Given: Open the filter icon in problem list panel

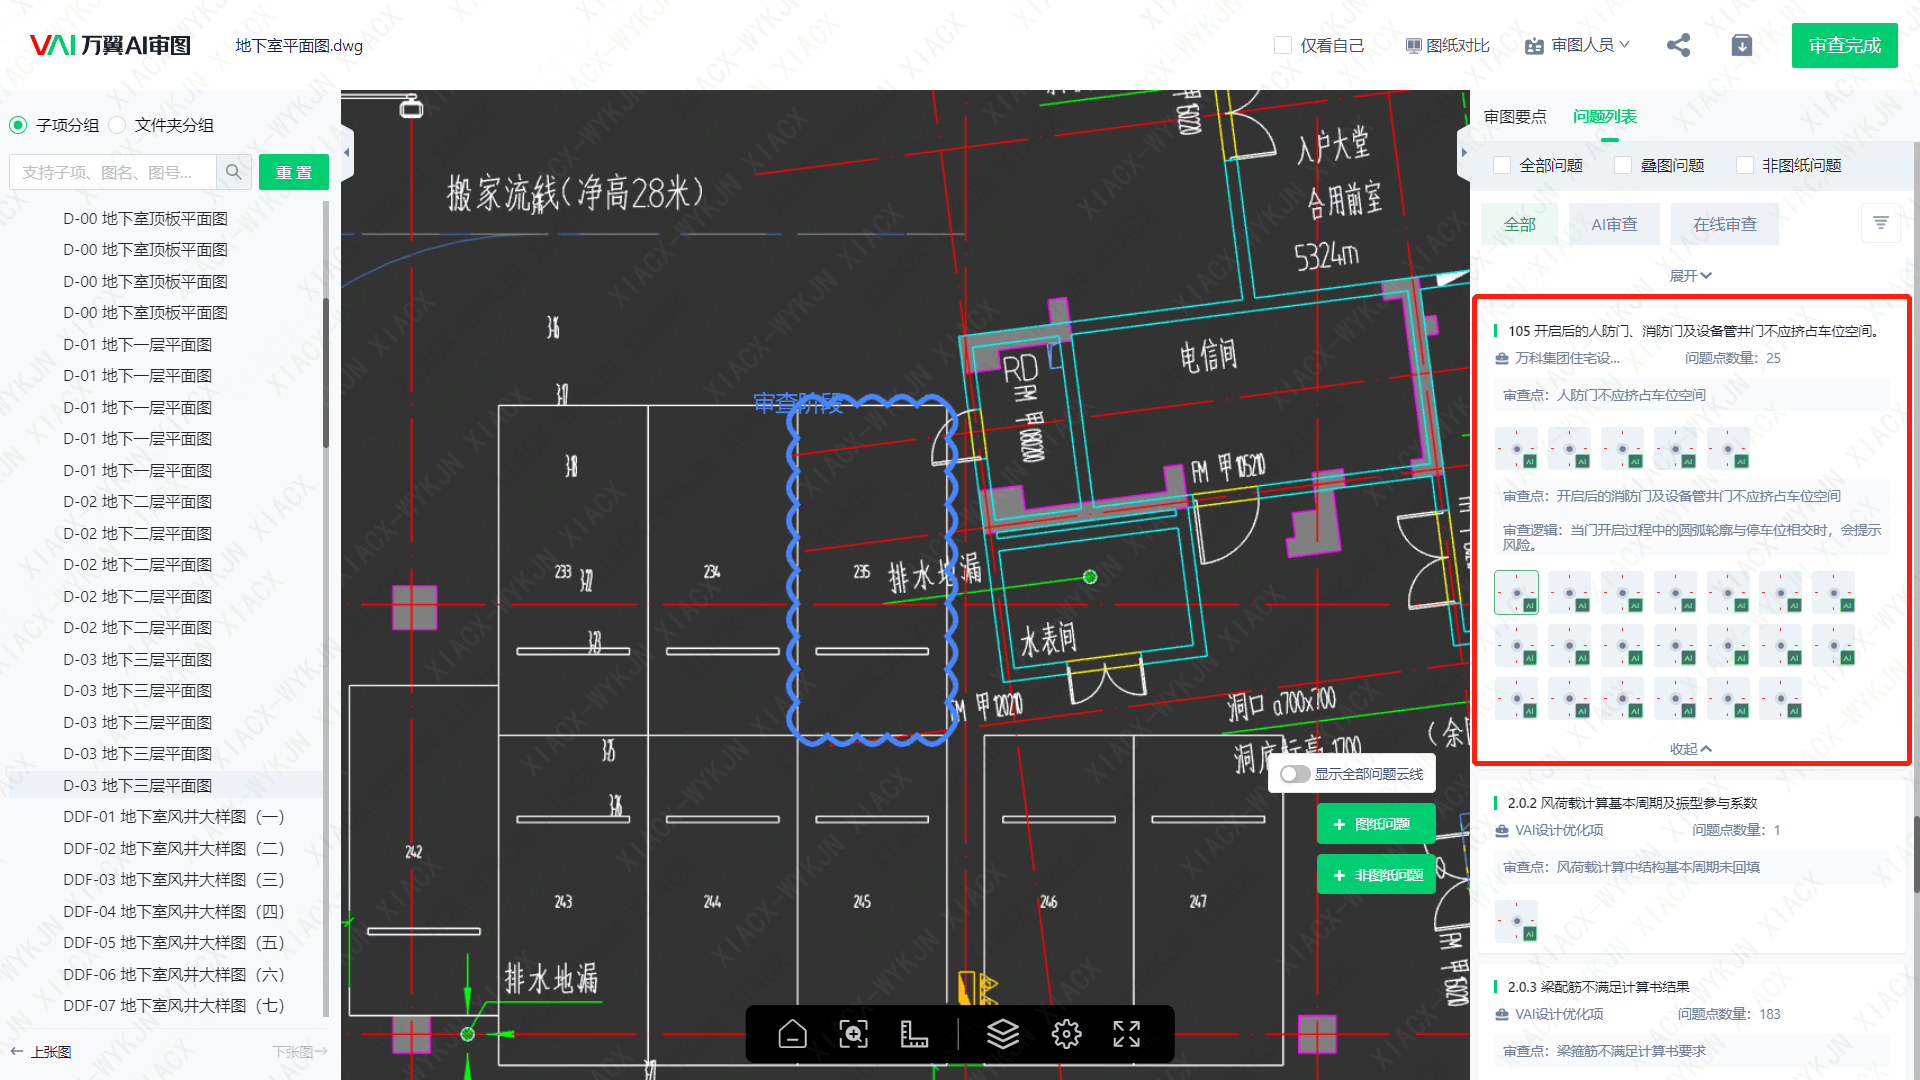Looking at the screenshot, I should pyautogui.click(x=1881, y=222).
